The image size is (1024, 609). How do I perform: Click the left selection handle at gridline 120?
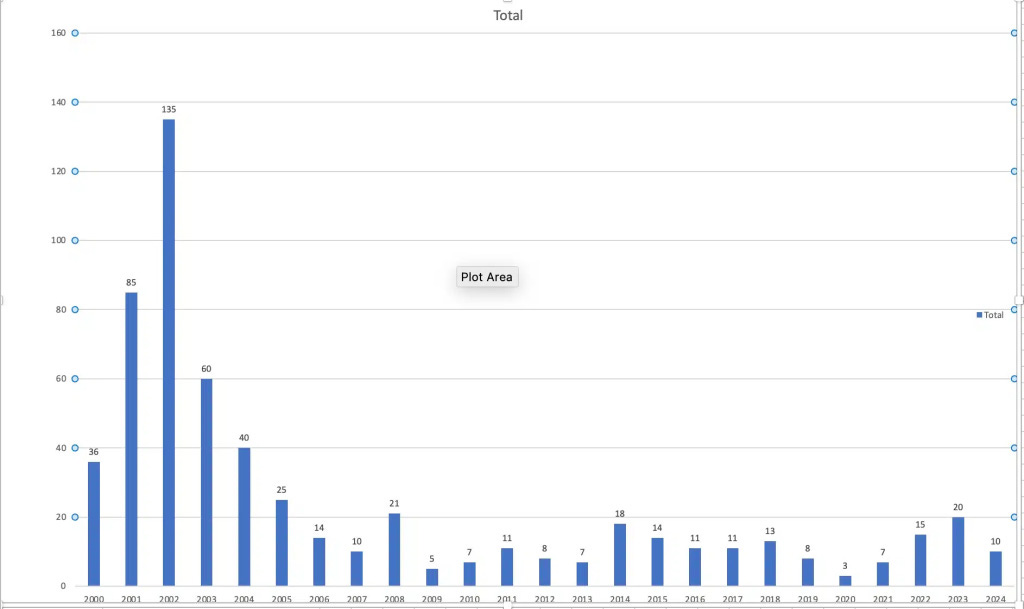pos(74,171)
